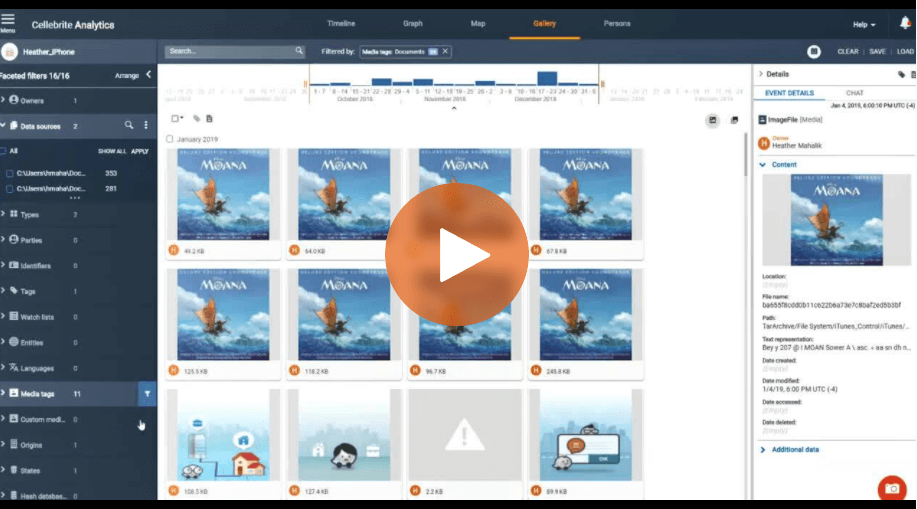
Task: Check second C:\Users\hmaha\Doc... source (281)
Action: coord(9,188)
